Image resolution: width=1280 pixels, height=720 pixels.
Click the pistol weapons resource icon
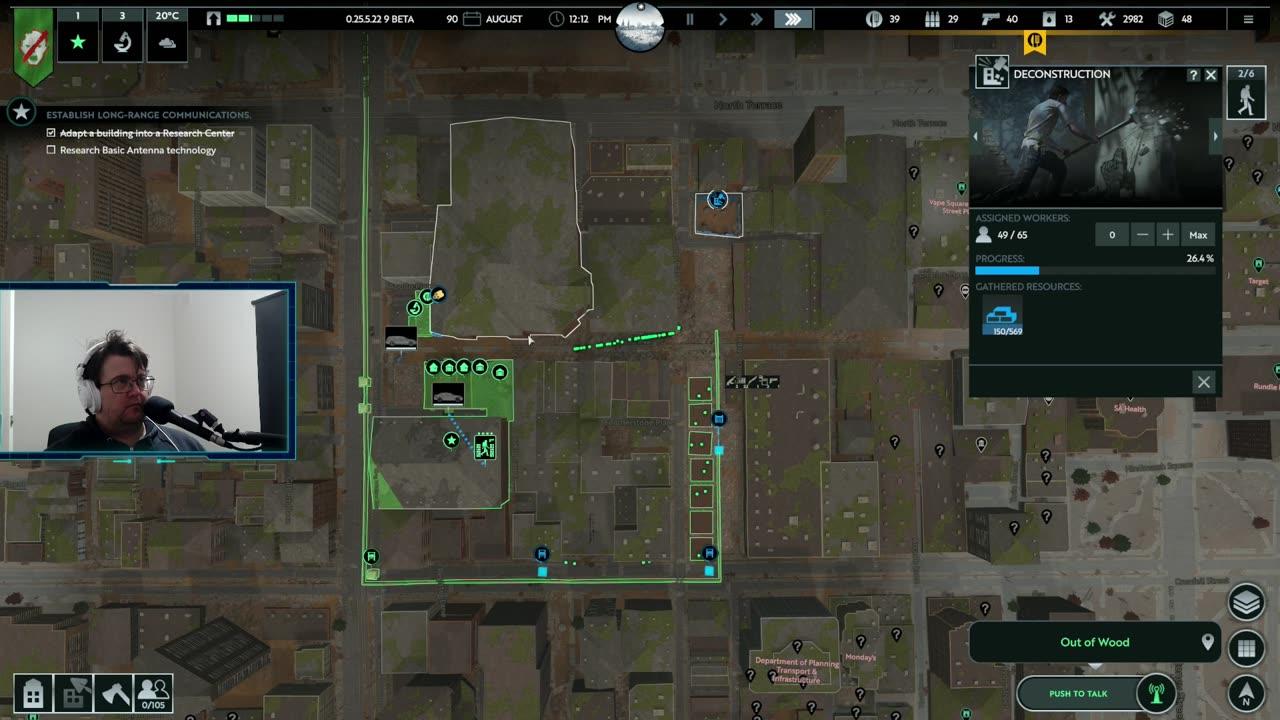tap(991, 19)
